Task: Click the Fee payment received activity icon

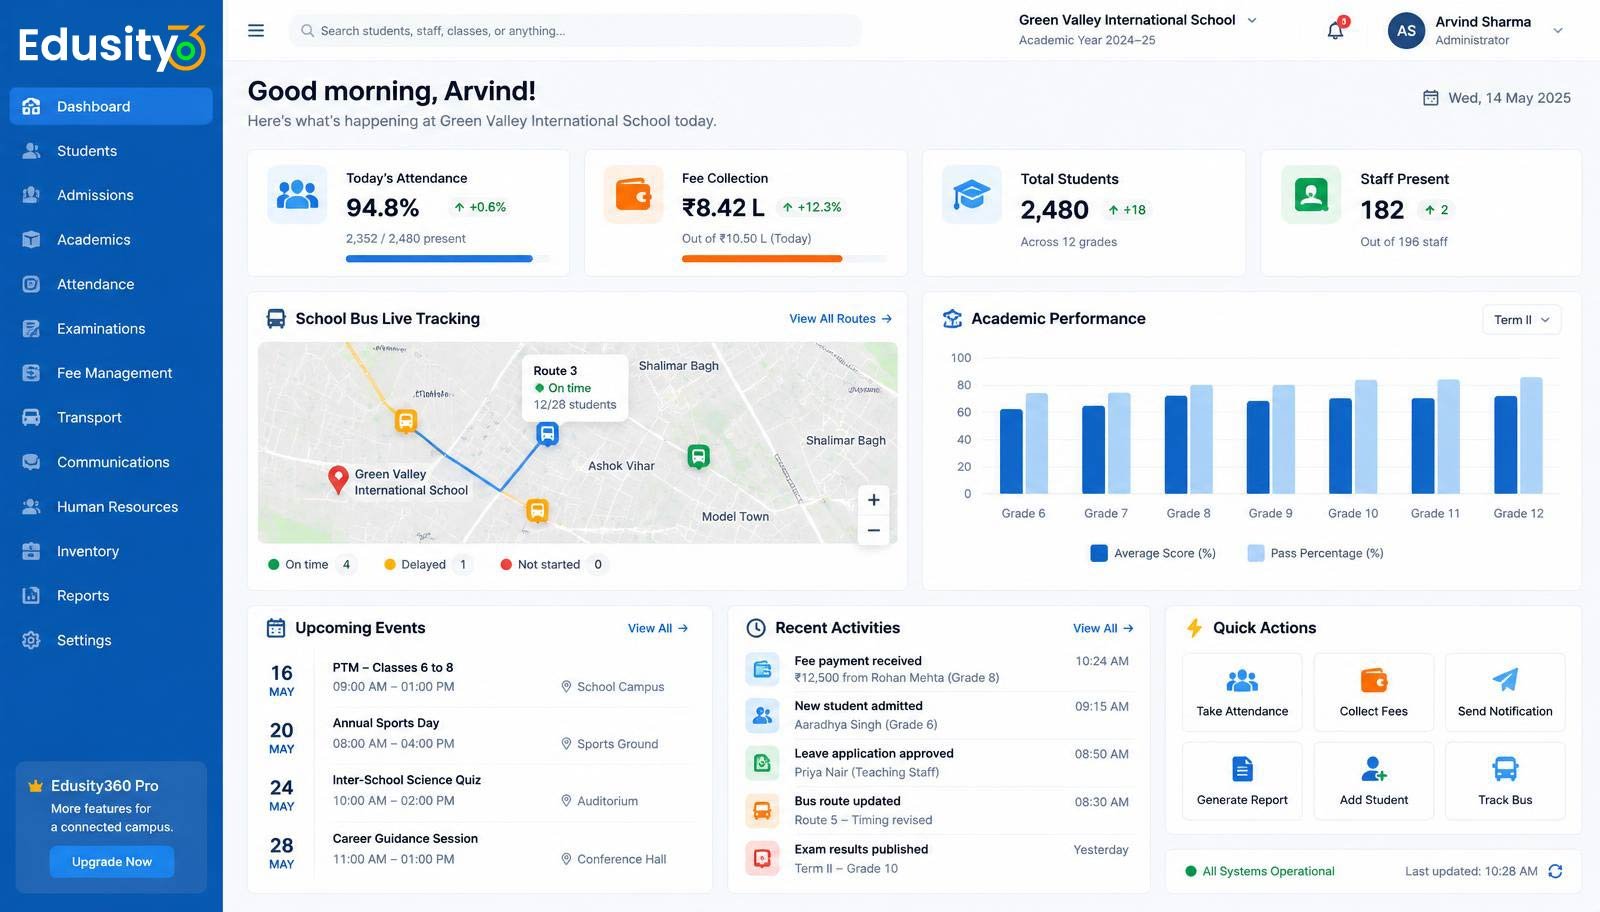Action: coord(762,669)
